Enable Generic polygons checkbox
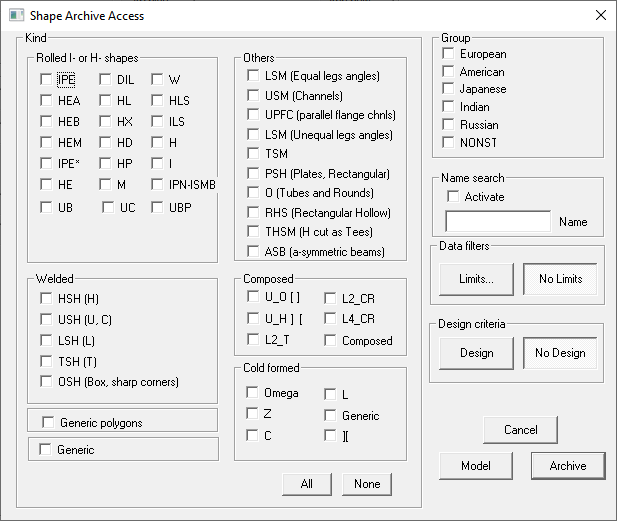 48,422
